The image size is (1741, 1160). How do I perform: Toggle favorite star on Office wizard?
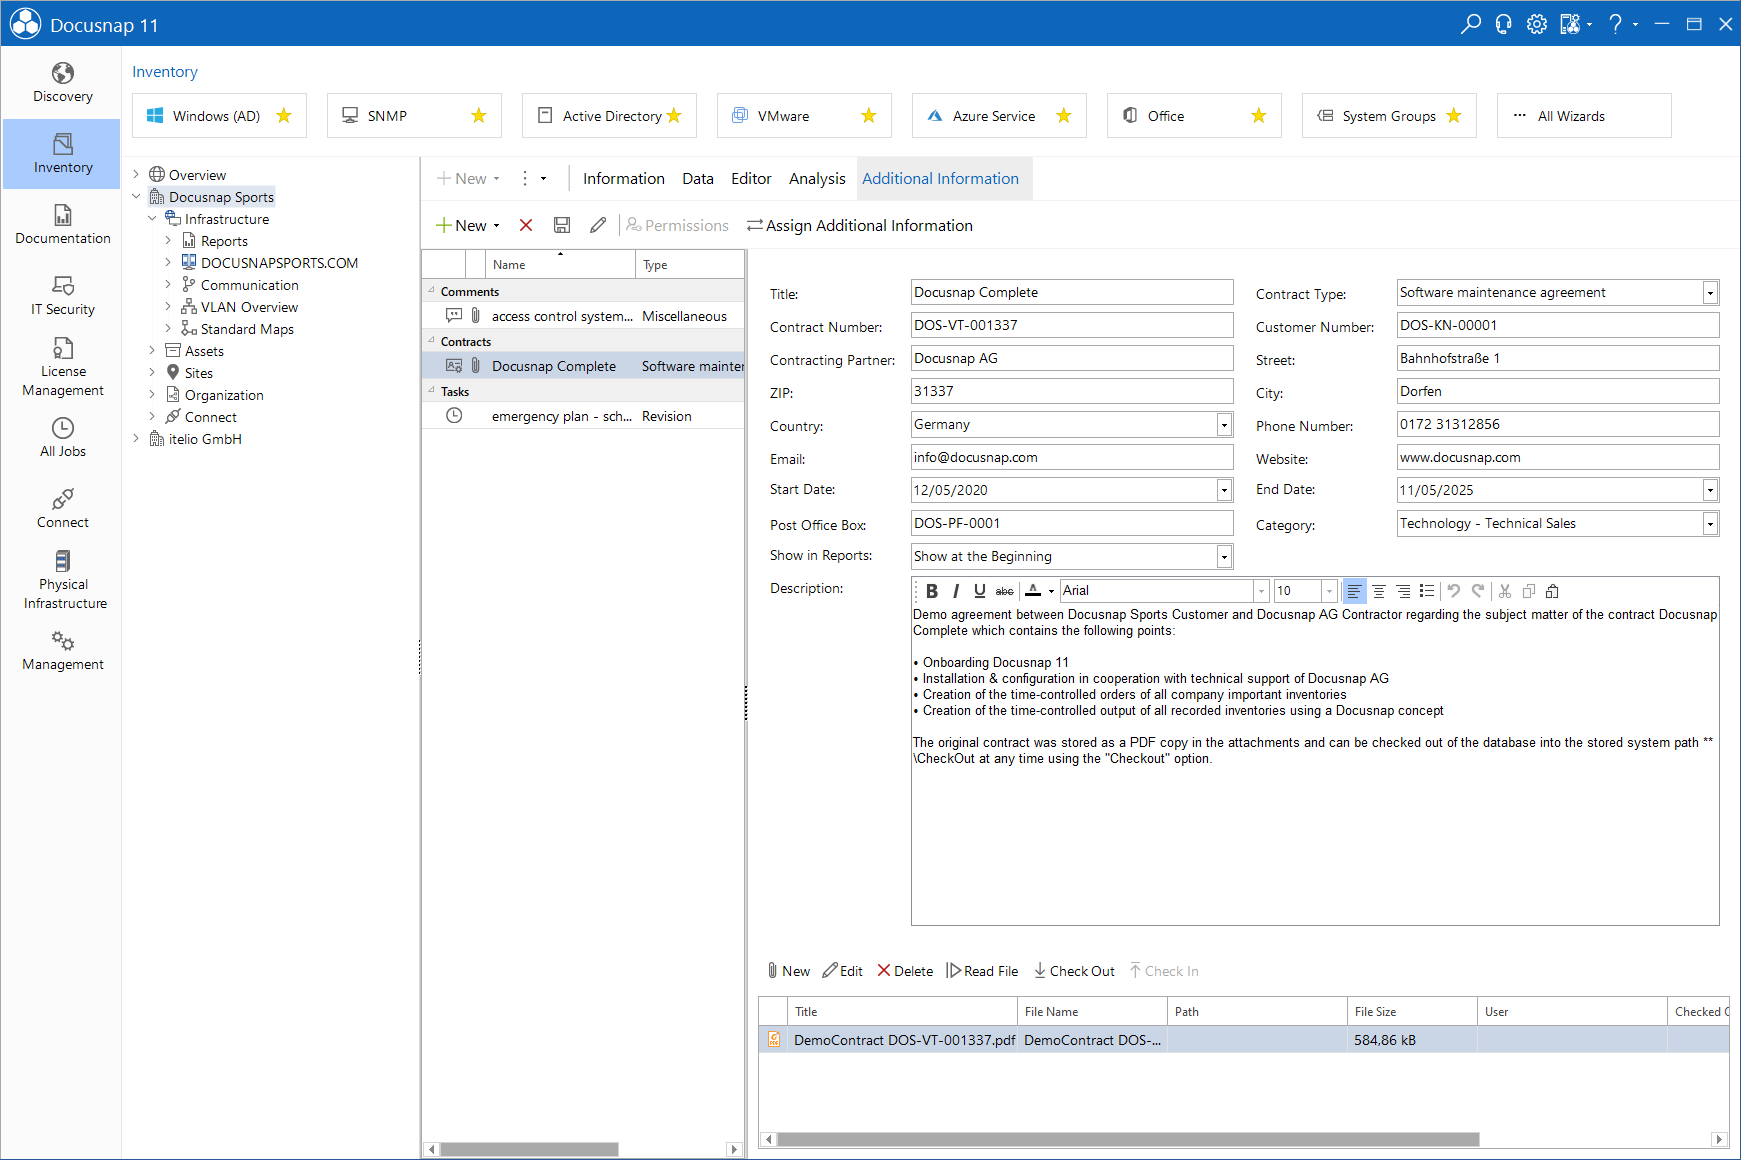[x=1259, y=116]
